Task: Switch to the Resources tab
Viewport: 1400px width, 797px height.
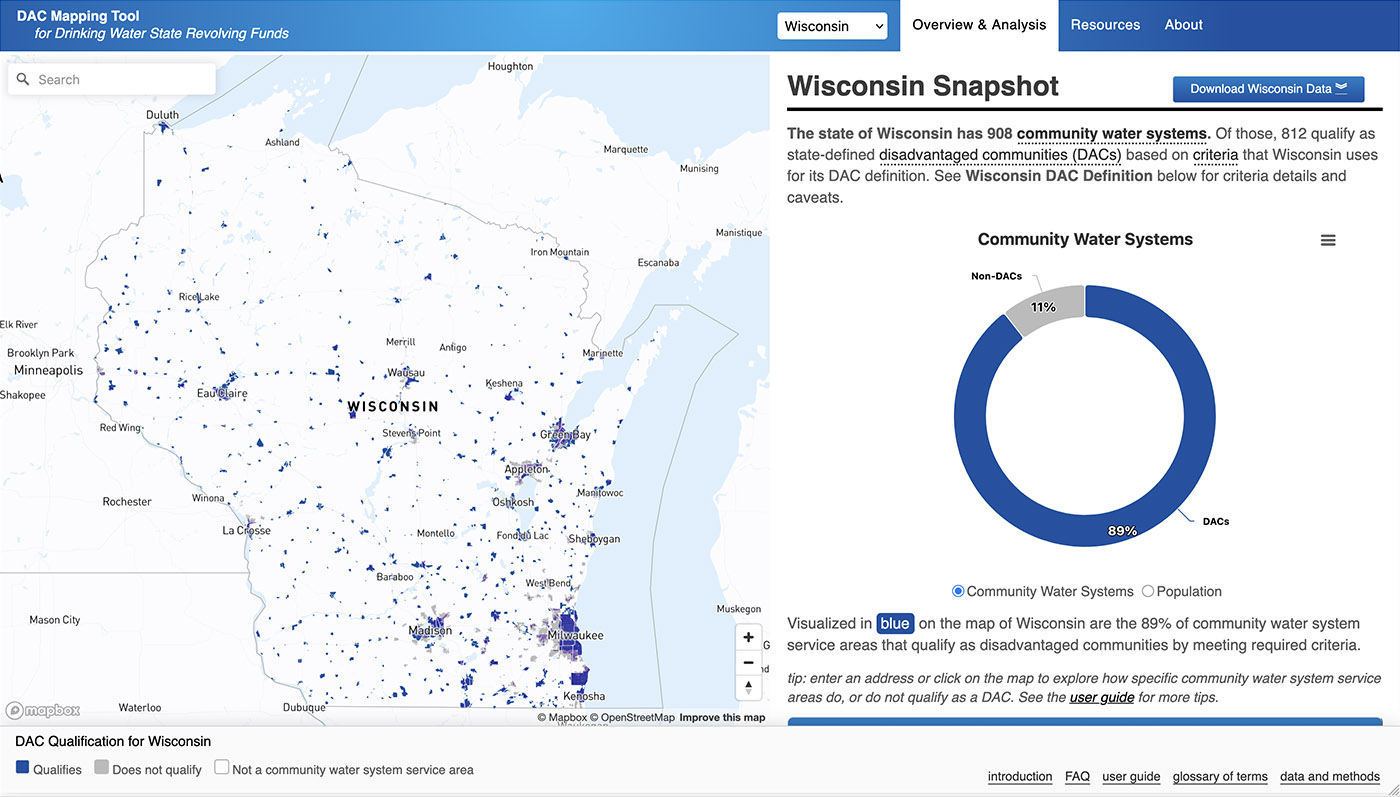Action: (x=1105, y=25)
